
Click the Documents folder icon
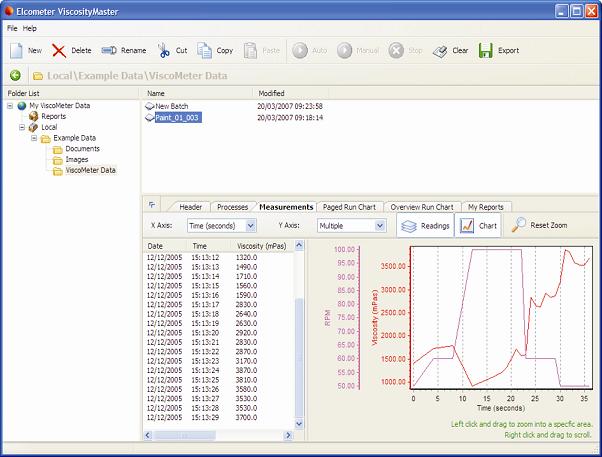tap(58, 149)
